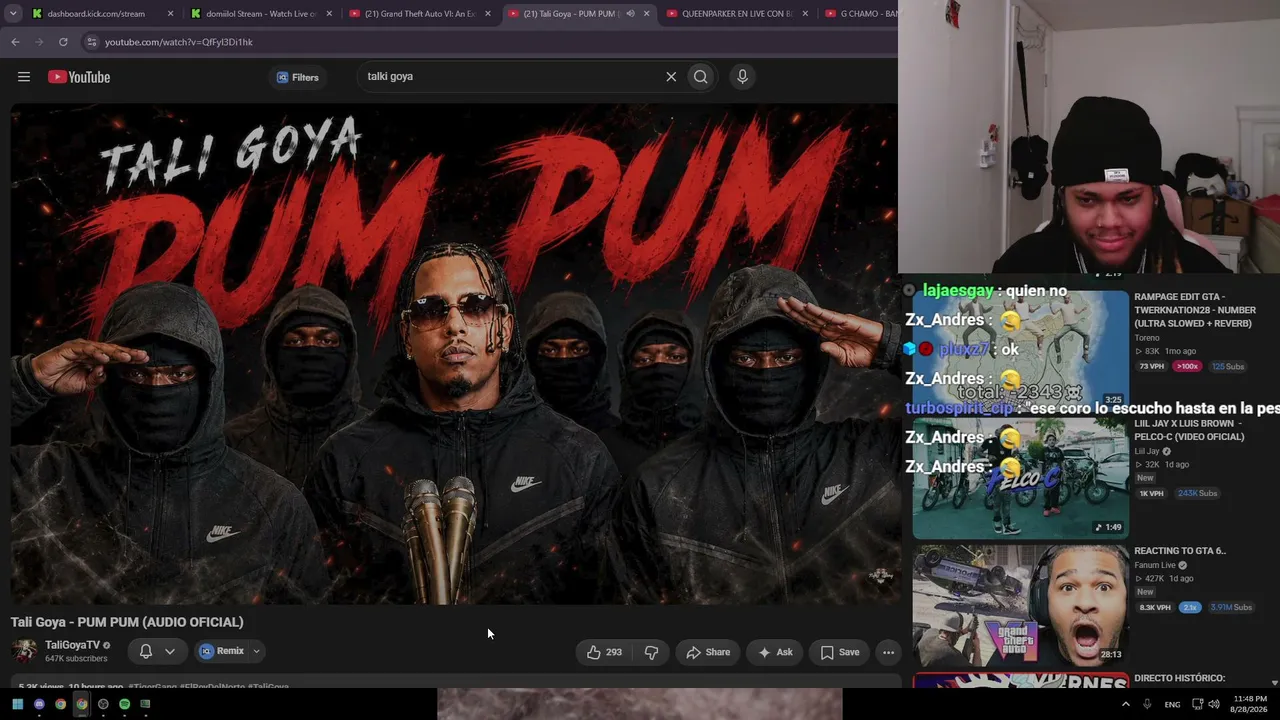Dislike the PUM PUM video

click(x=651, y=652)
